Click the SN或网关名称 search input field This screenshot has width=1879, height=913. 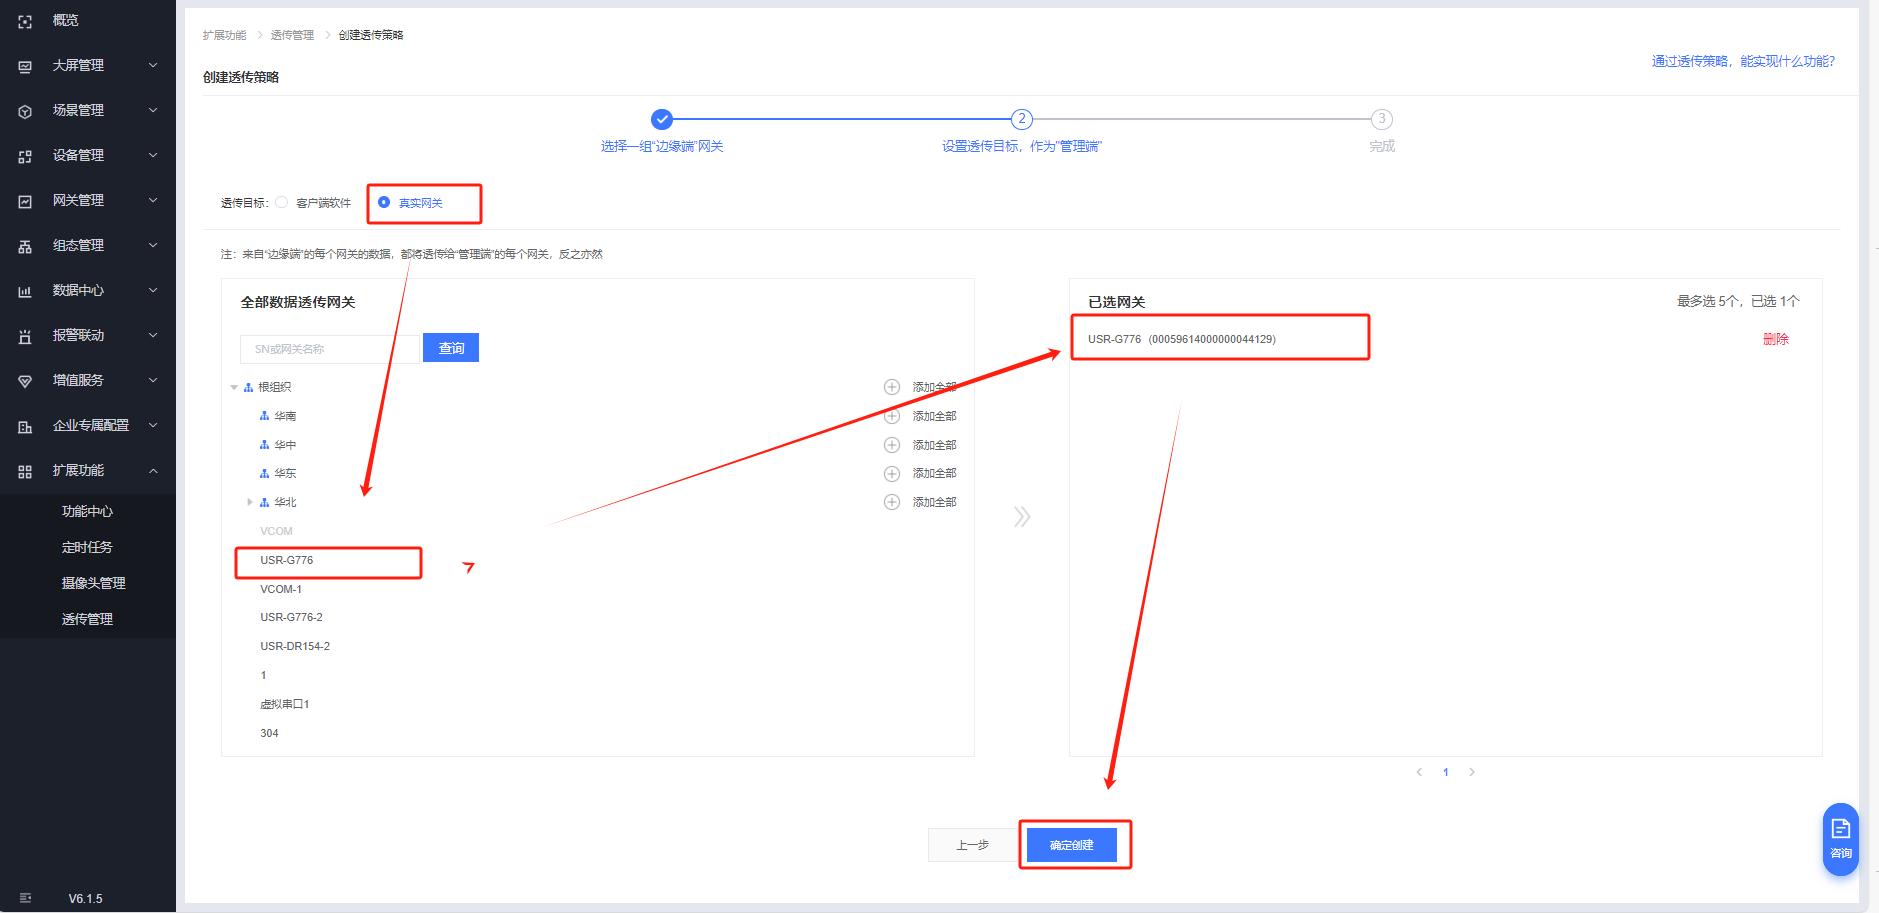(330, 348)
